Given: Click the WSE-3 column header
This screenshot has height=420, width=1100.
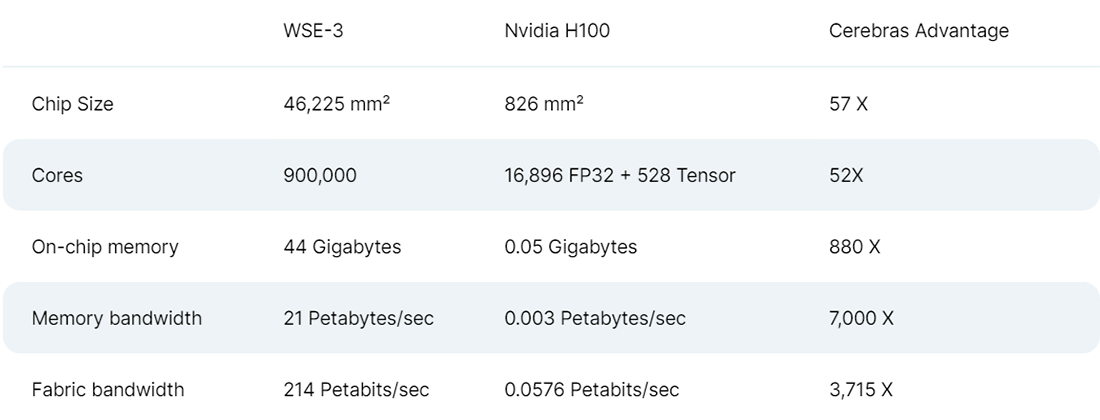Looking at the screenshot, I should [314, 31].
